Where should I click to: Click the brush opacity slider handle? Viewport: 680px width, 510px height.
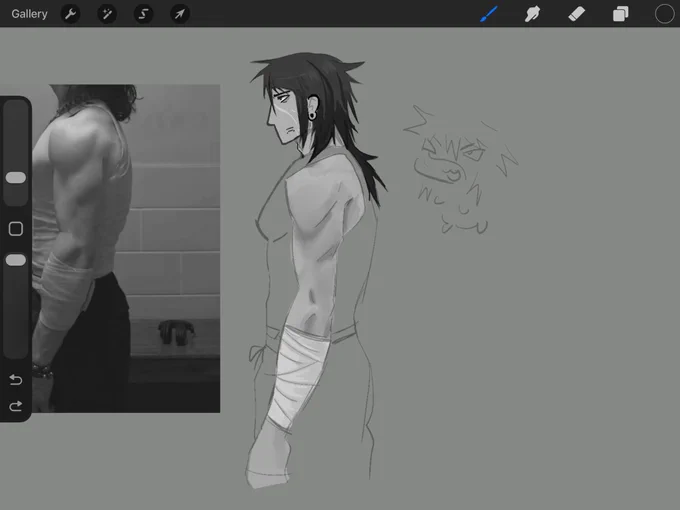pyautogui.click(x=16, y=260)
